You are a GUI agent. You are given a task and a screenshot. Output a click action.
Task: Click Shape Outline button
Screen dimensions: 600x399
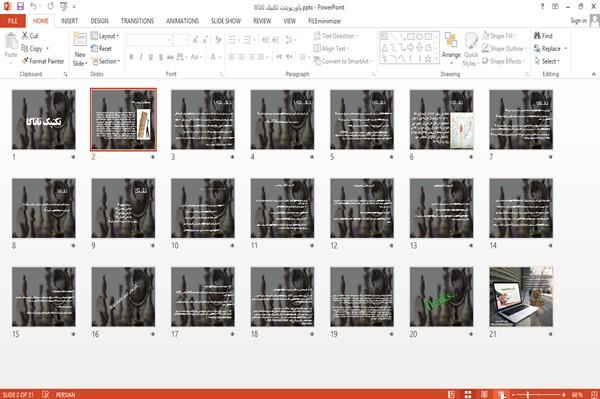pos(504,49)
